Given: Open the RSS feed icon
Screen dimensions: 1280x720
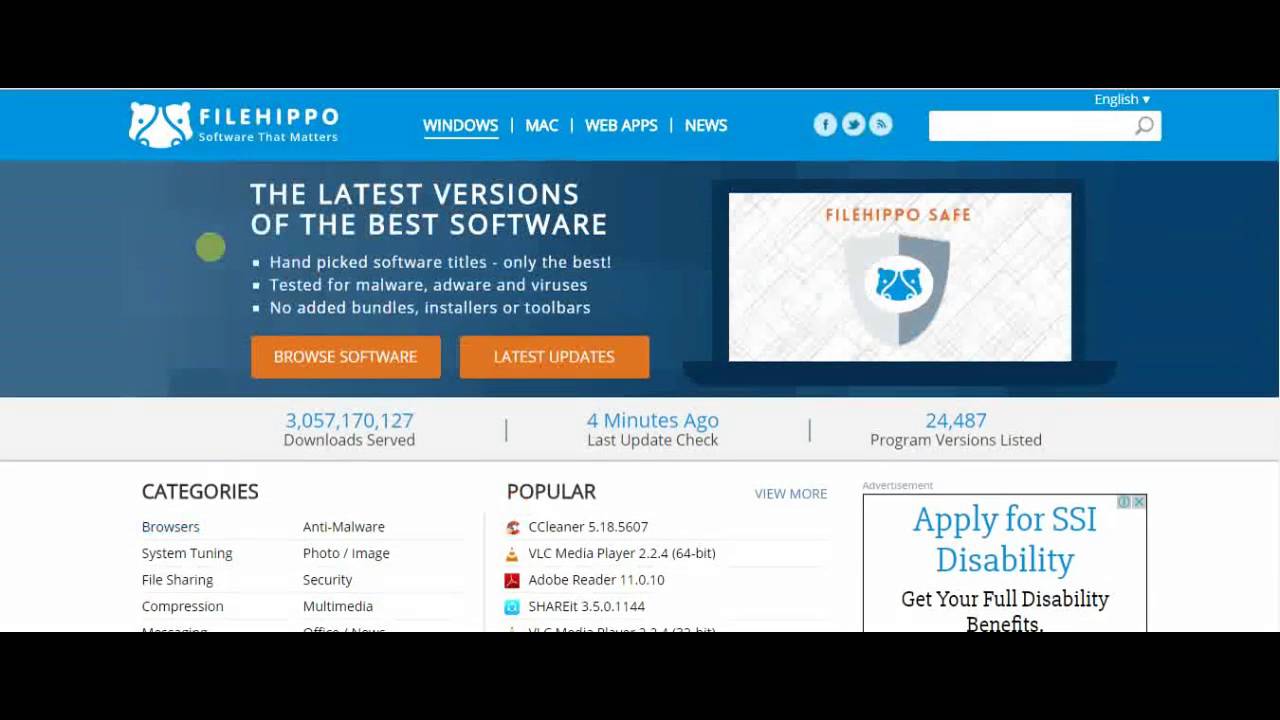Looking at the screenshot, I should click(x=881, y=124).
